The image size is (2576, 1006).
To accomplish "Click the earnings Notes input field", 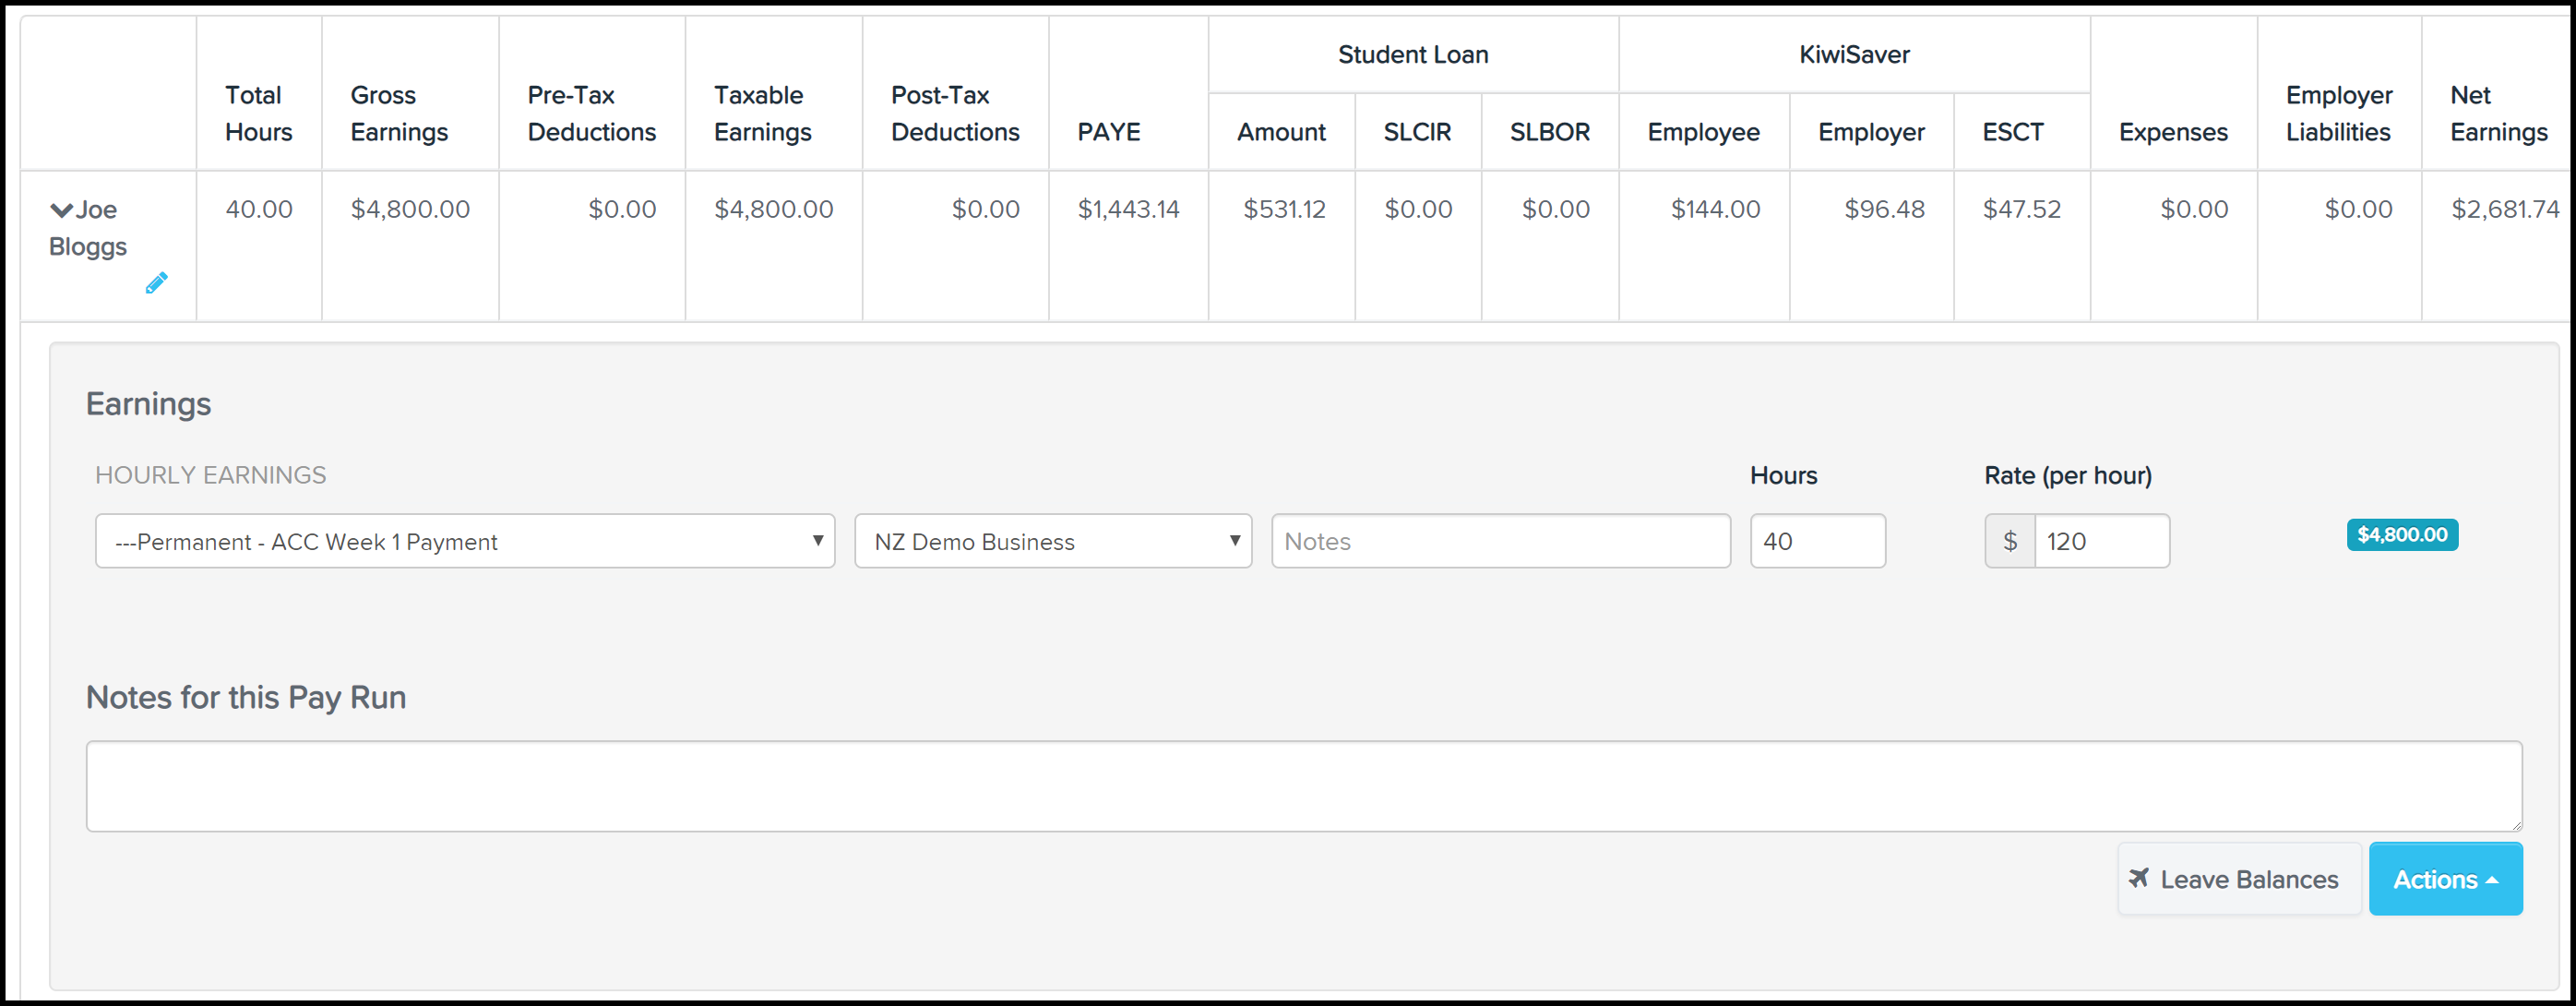I will click(1499, 541).
